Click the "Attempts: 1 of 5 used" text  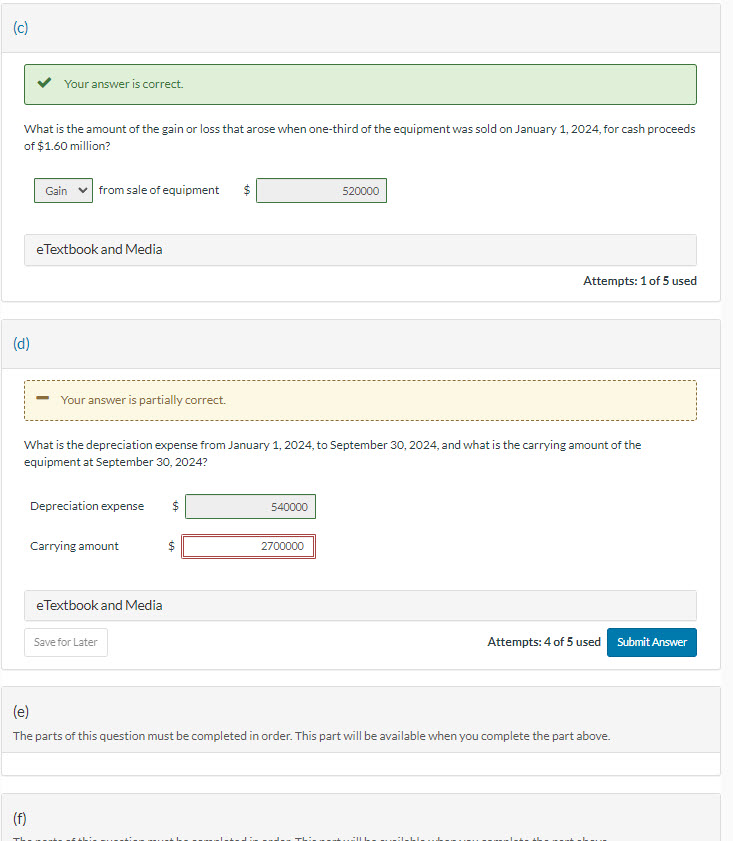point(639,281)
